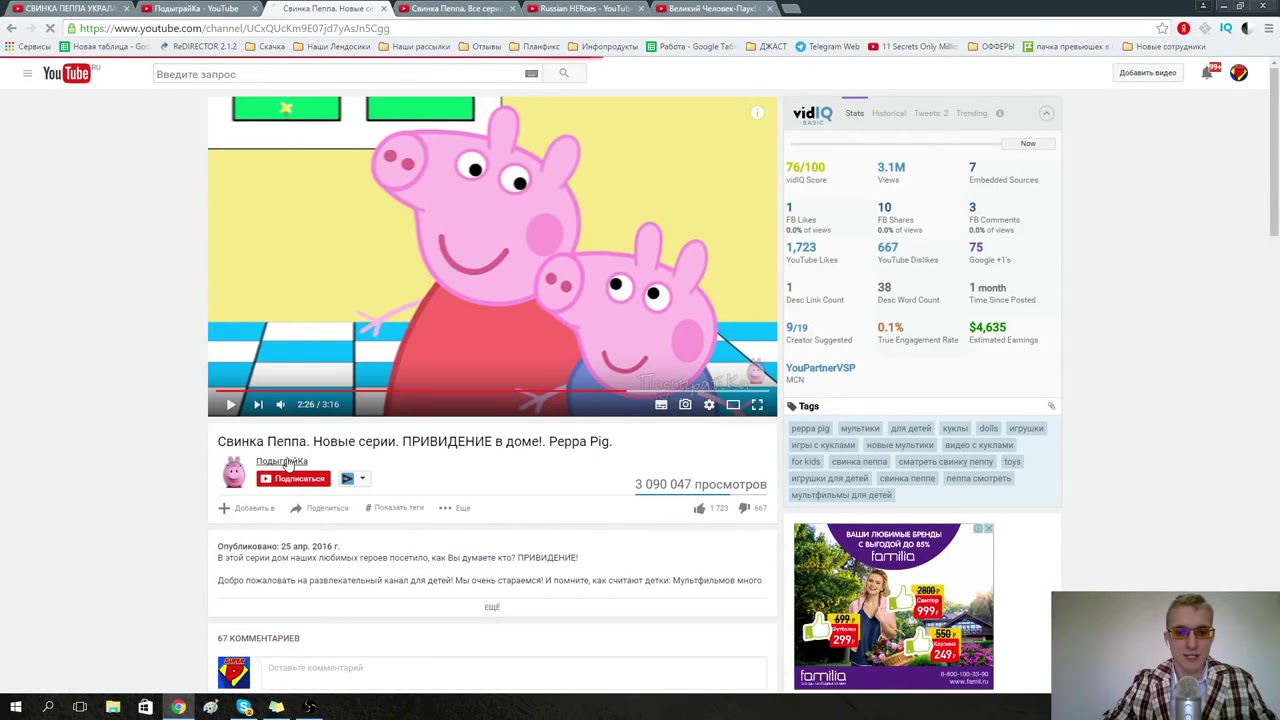Toggle subtitles on the player

click(x=661, y=404)
